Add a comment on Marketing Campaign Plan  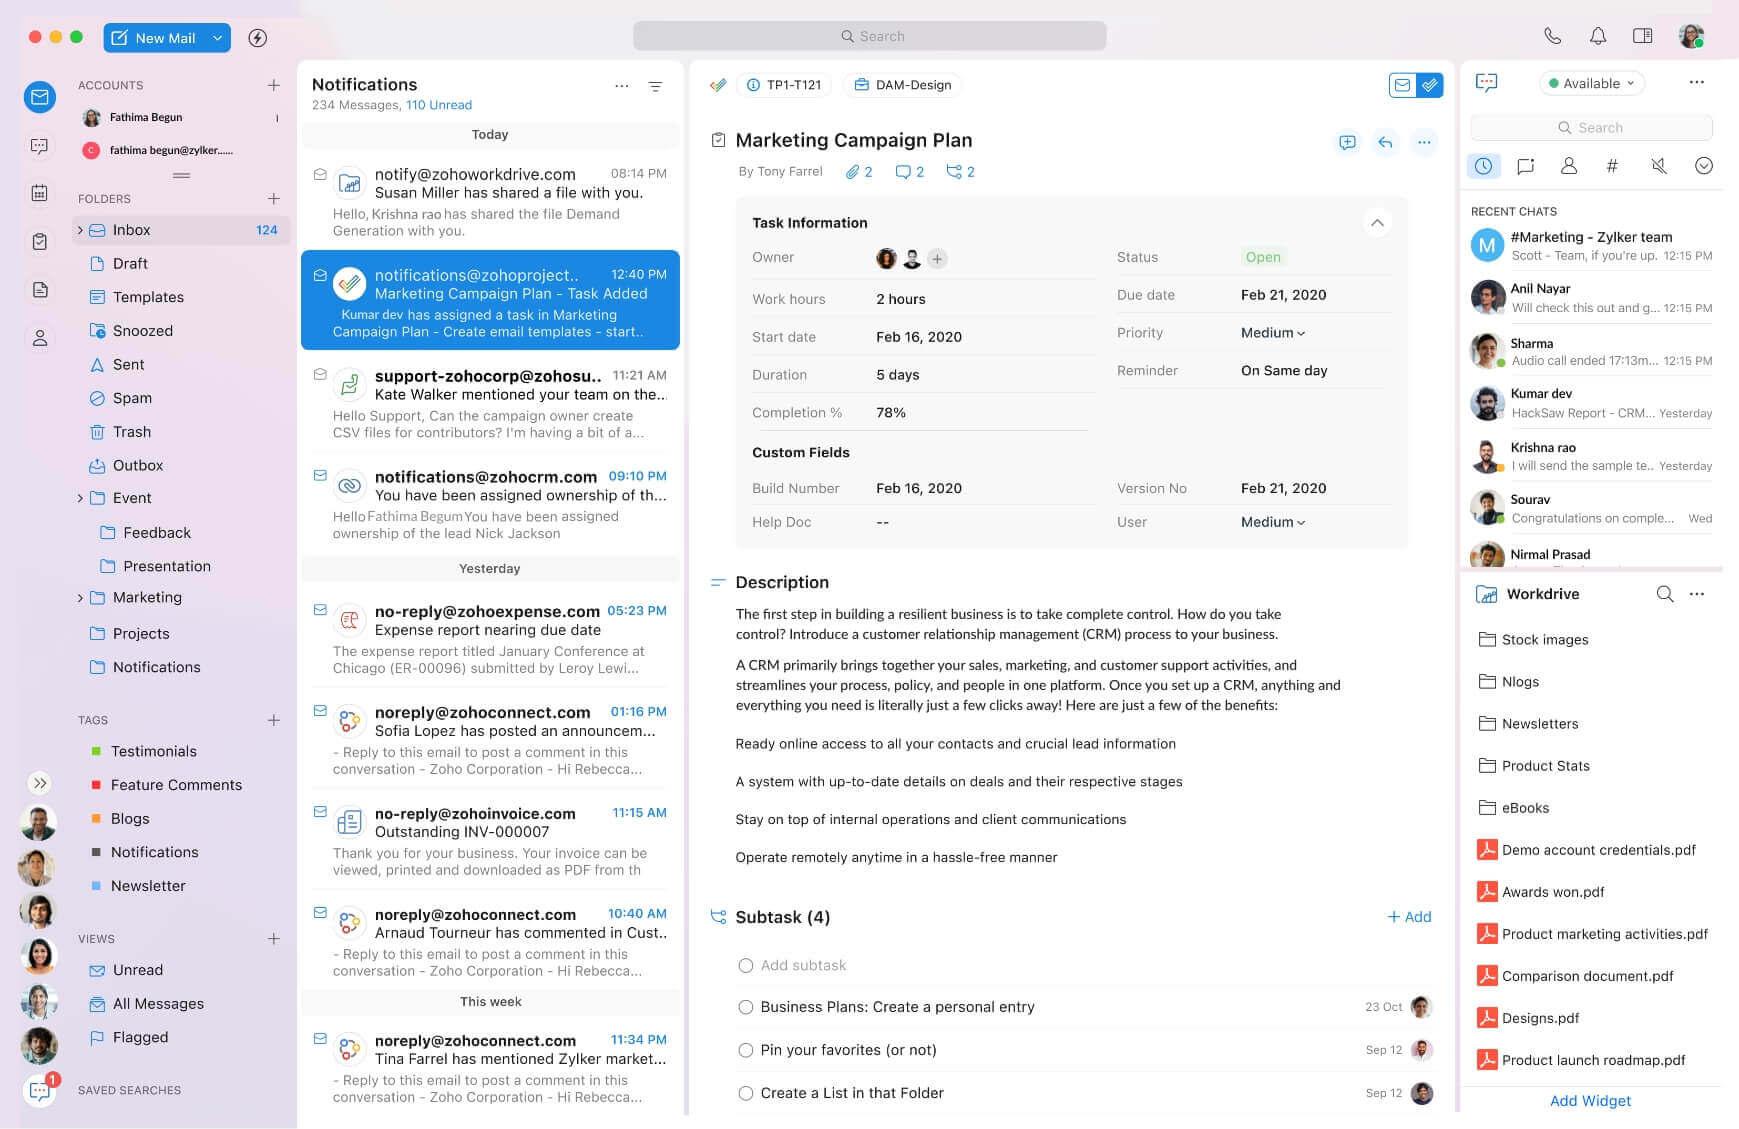pos(1347,142)
